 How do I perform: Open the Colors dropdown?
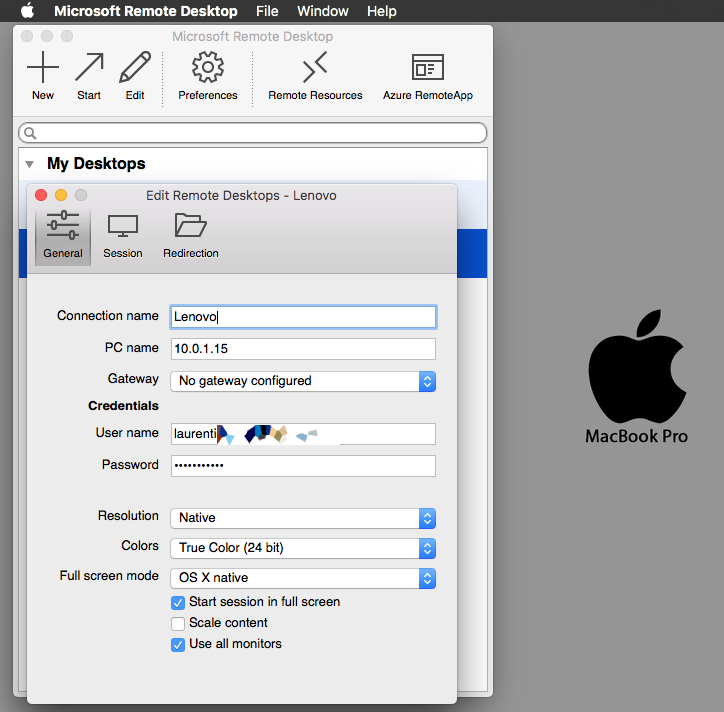tap(303, 548)
